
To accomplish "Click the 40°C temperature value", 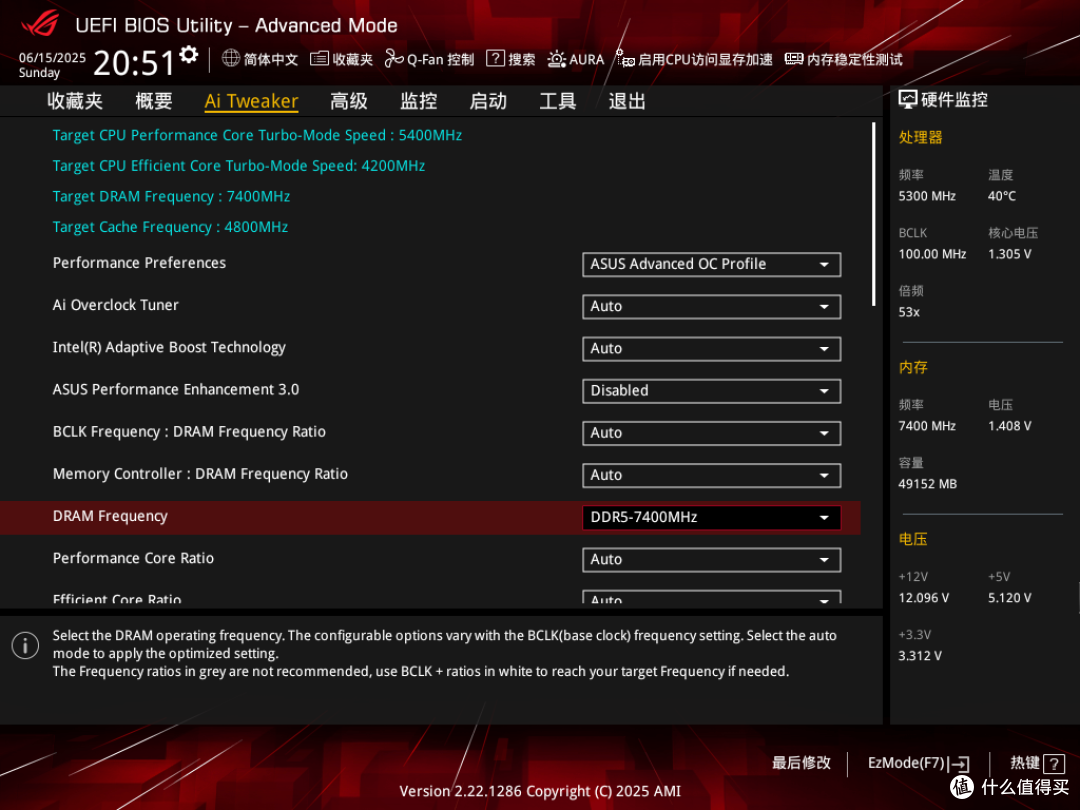I will (1002, 196).
